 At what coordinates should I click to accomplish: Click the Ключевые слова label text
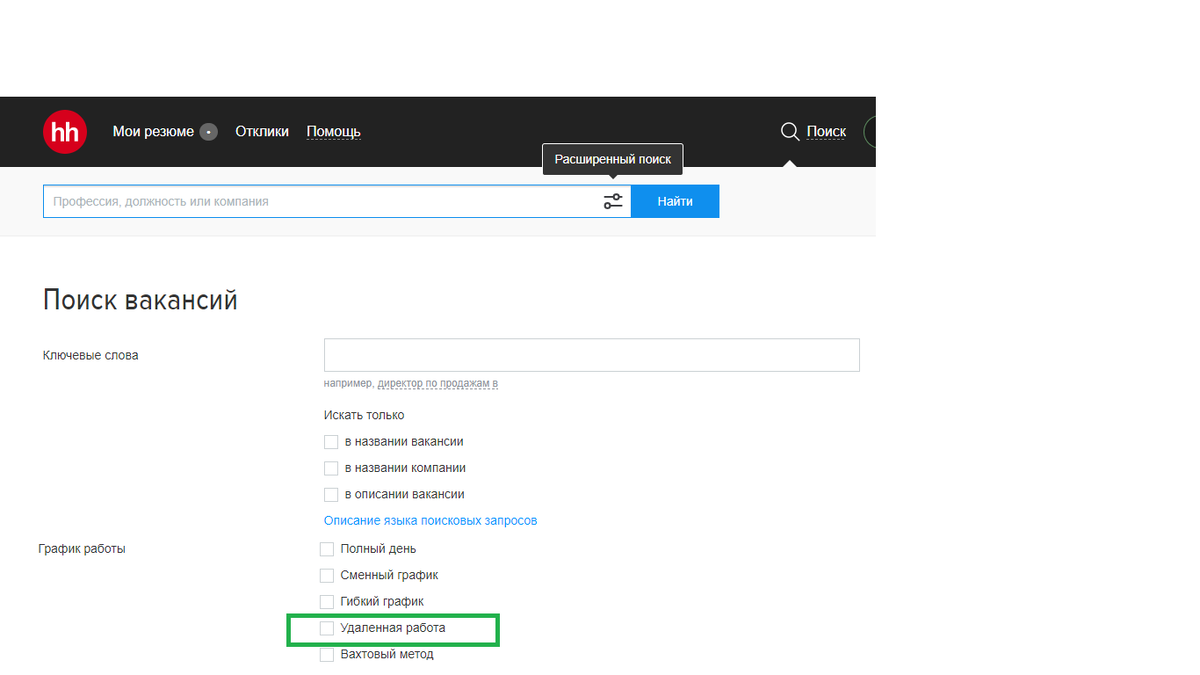[x=91, y=355]
